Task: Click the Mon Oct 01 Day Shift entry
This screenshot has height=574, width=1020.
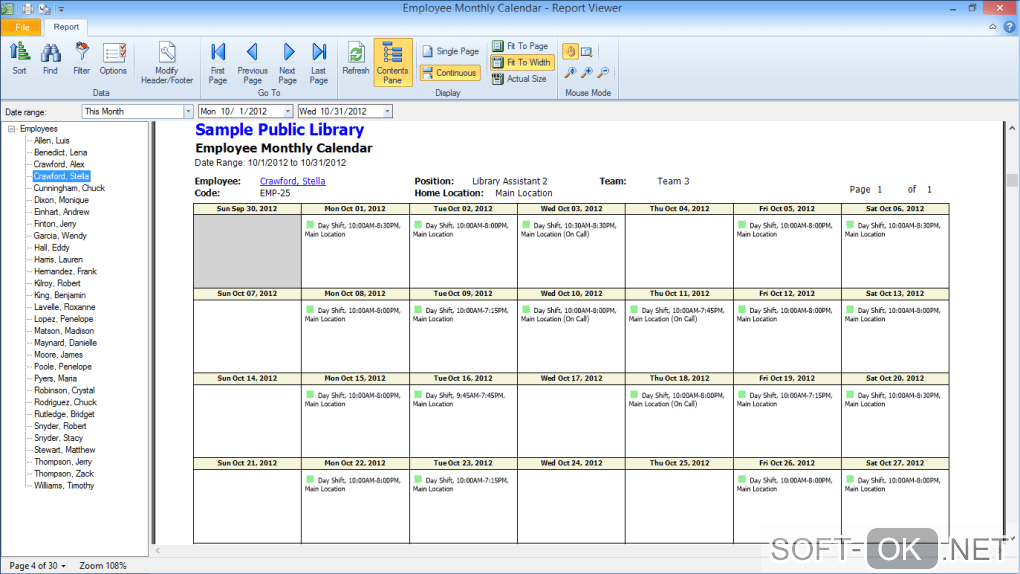Action: pos(353,230)
